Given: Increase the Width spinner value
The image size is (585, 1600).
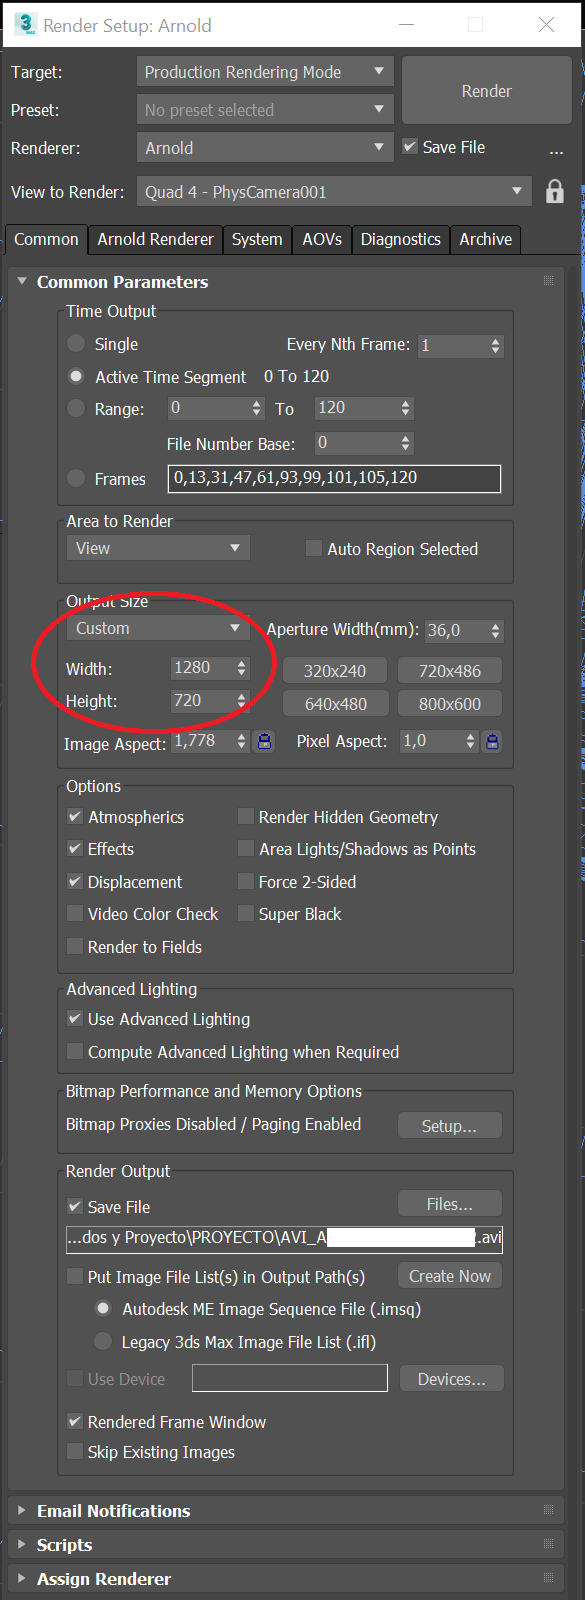Looking at the screenshot, I should pyautogui.click(x=242, y=662).
